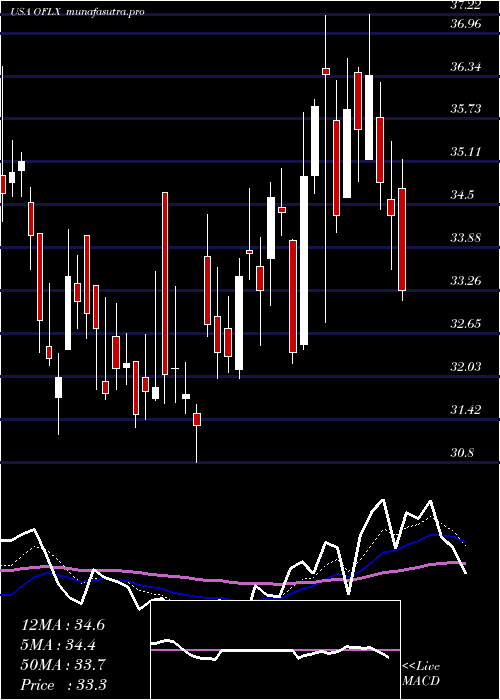Click the 33.88 price label
This screenshot has height=700, width=500.
[465, 238]
